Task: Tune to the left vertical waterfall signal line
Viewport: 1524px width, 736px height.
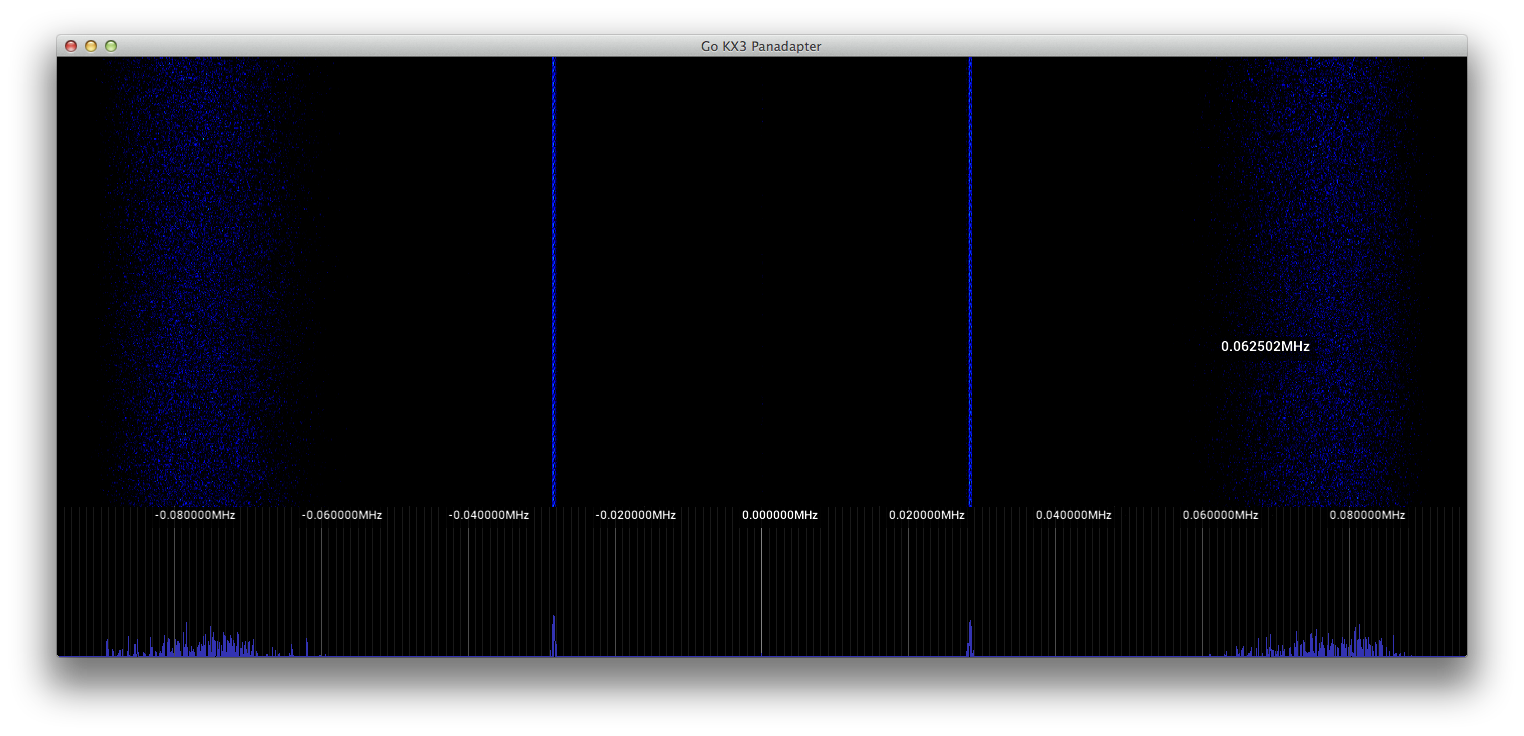Action: click(x=553, y=280)
